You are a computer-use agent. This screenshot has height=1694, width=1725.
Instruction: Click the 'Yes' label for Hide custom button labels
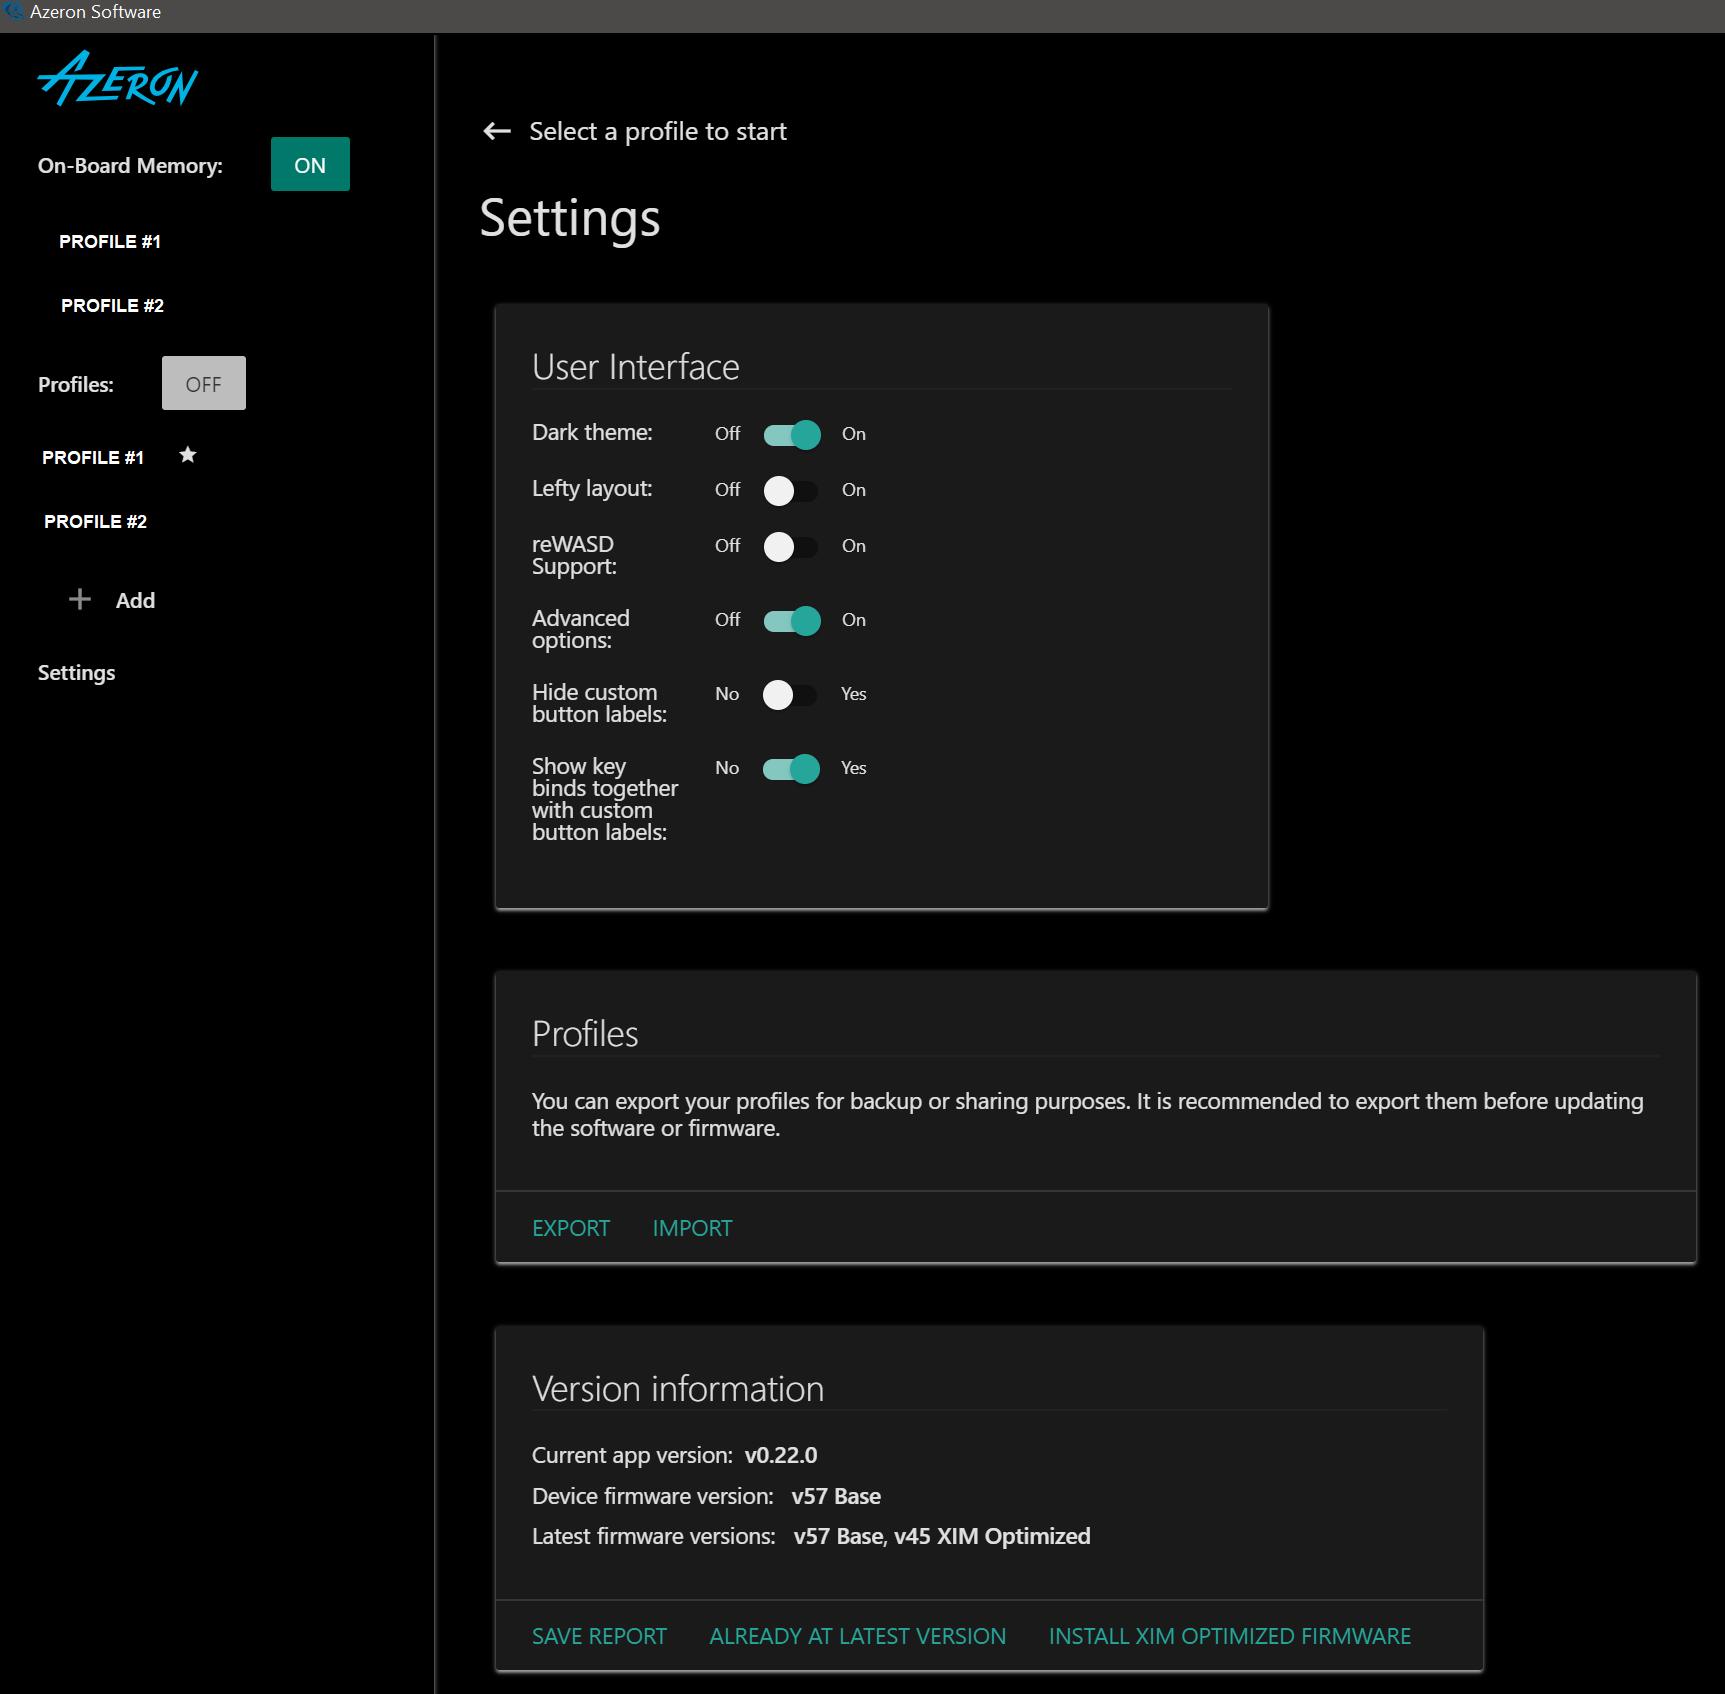click(x=854, y=694)
